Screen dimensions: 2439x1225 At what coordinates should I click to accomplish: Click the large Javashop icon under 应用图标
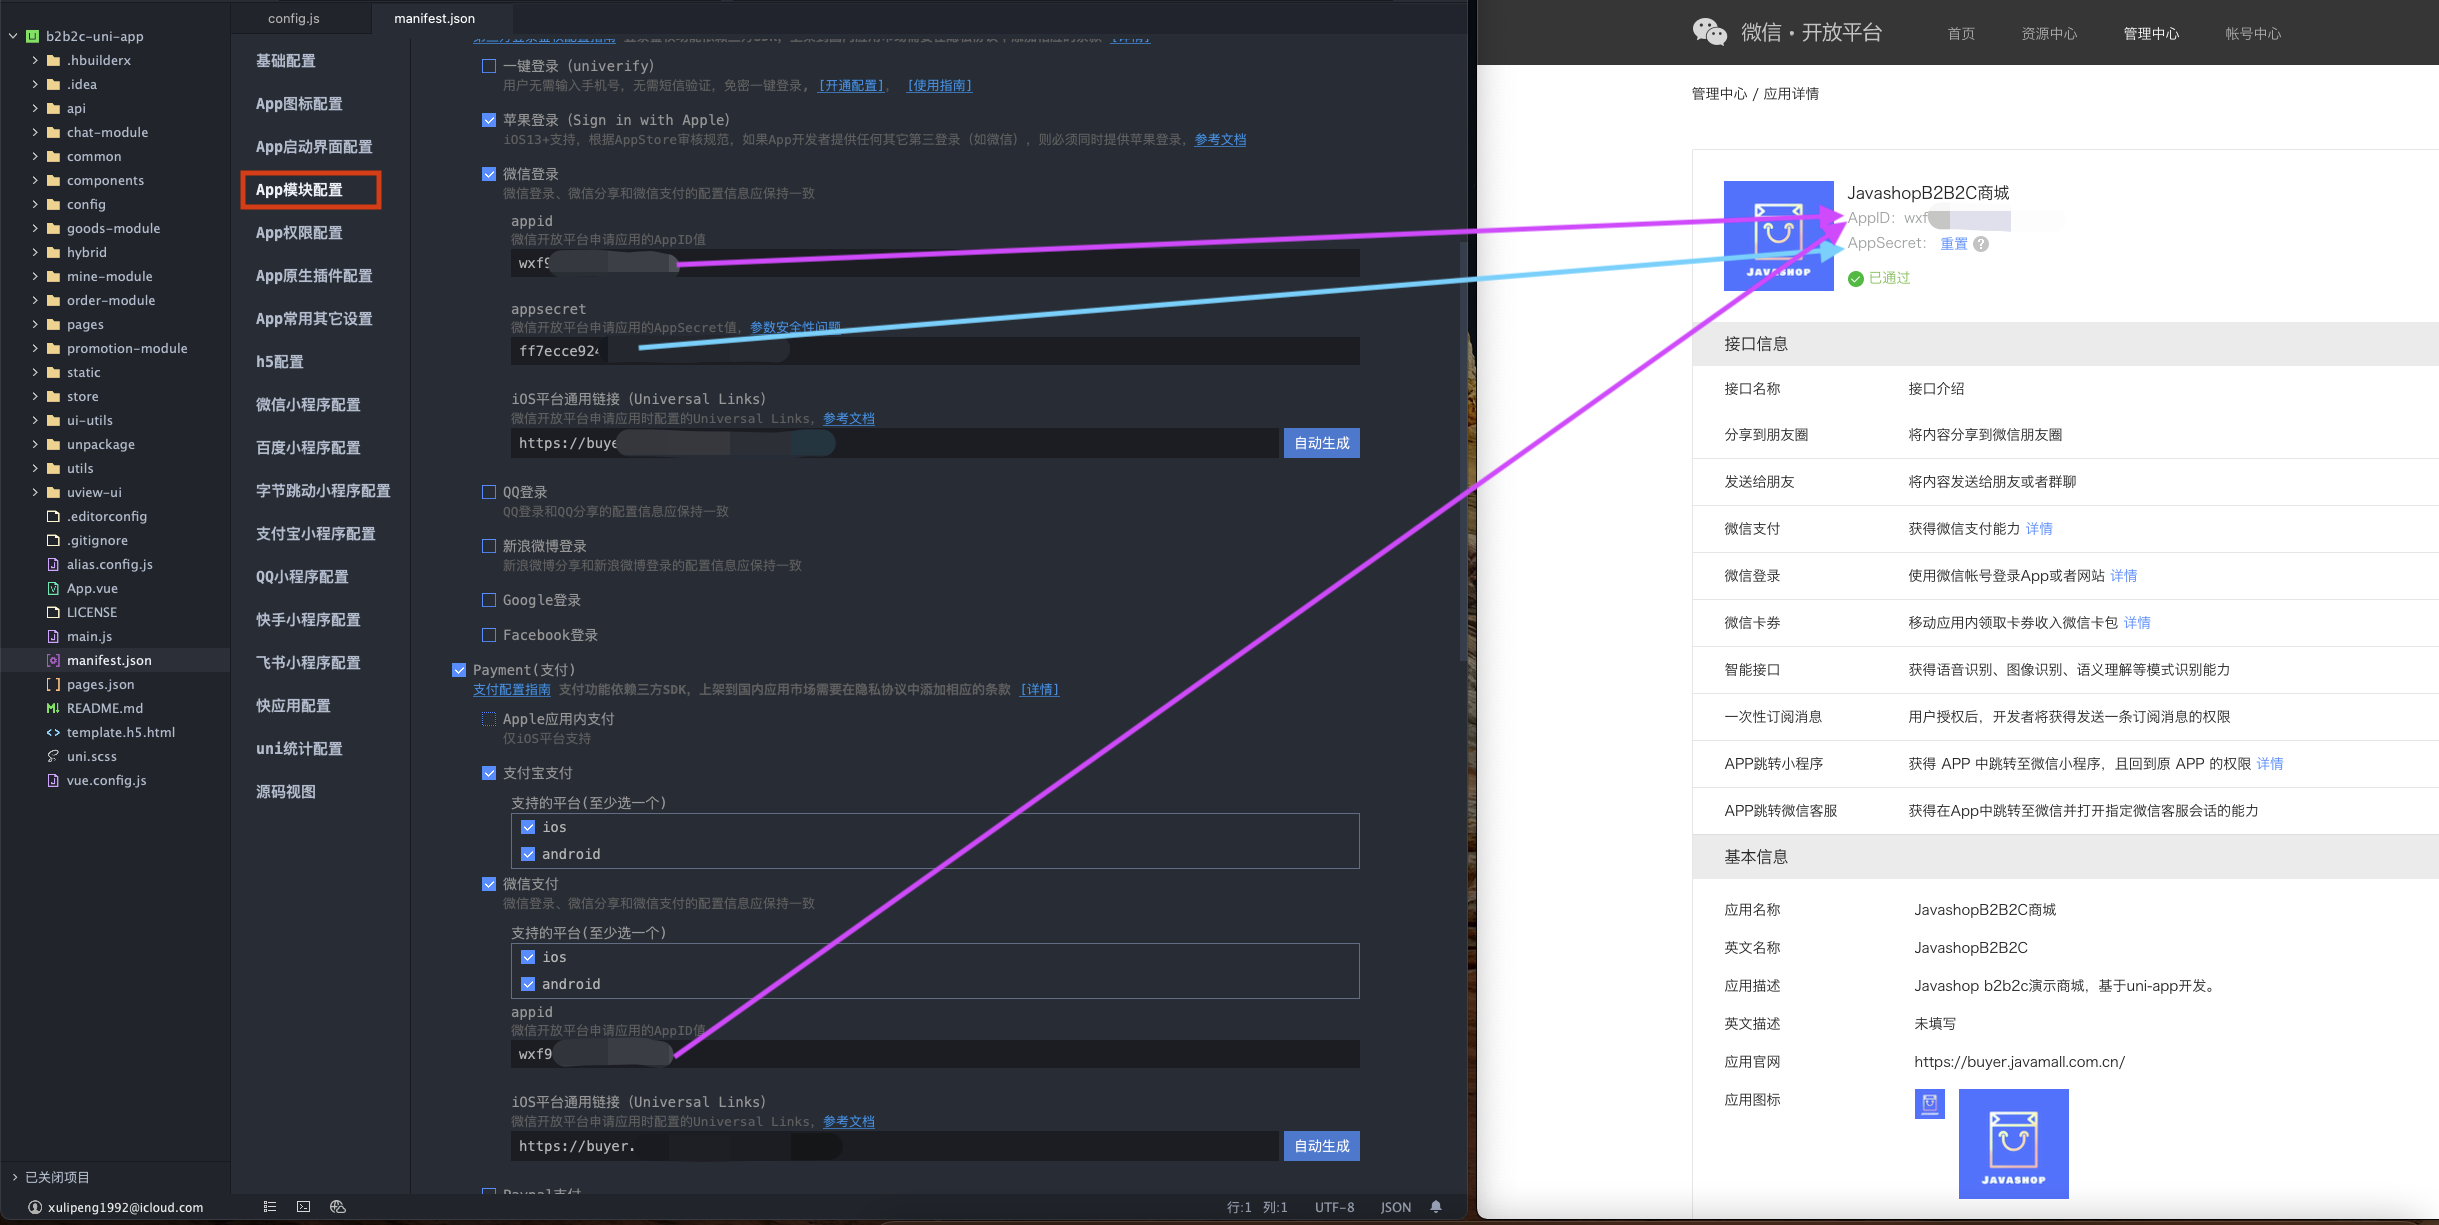click(2013, 1144)
